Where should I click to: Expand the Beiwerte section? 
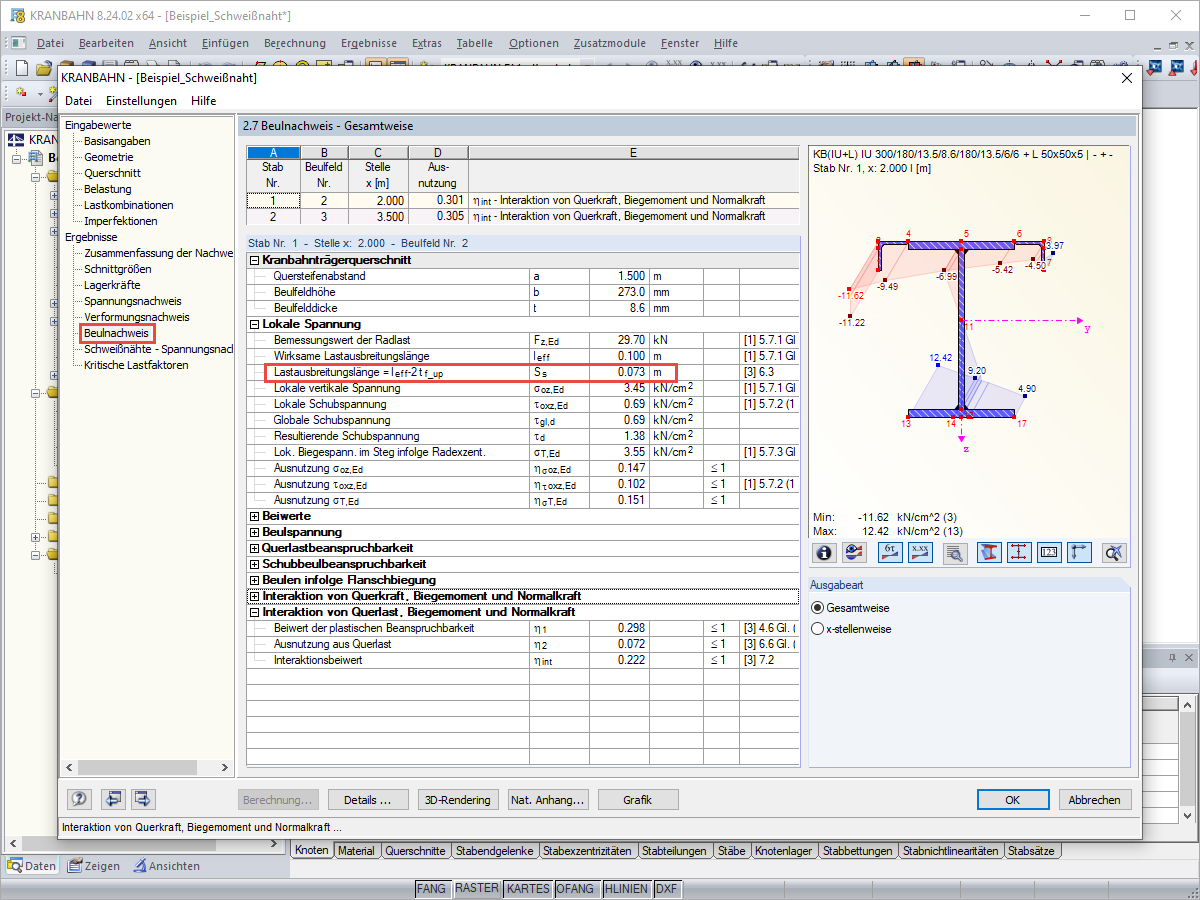point(255,516)
